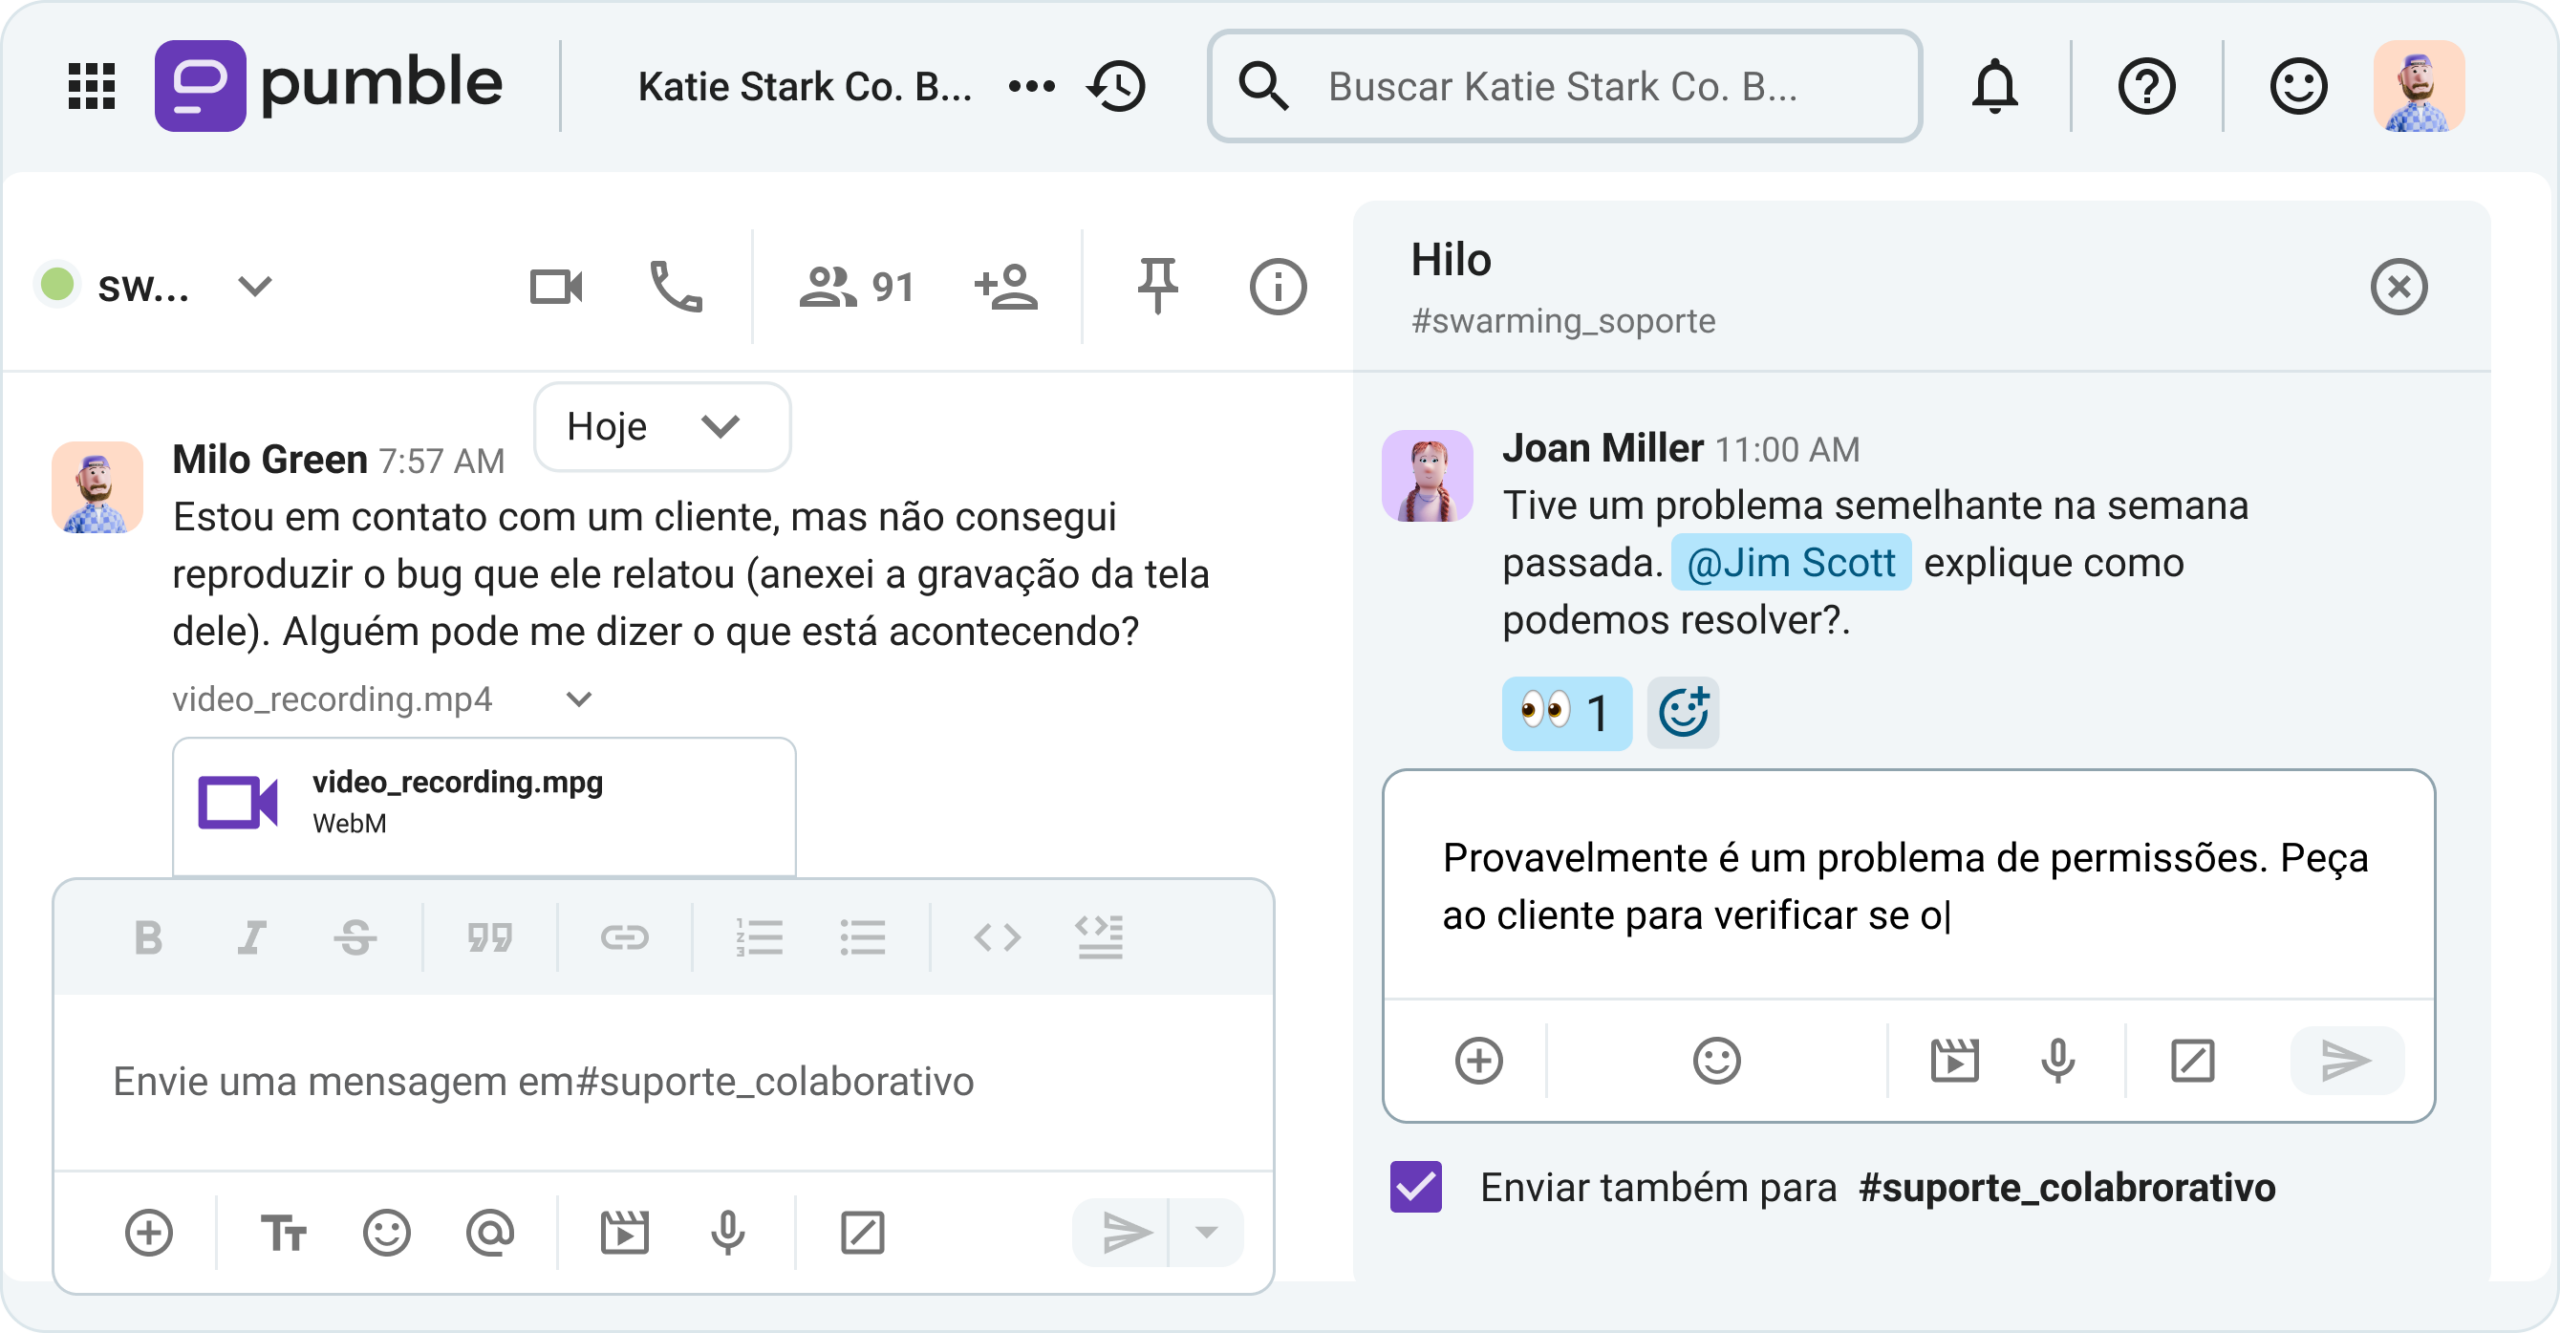This screenshot has width=2560, height=1333.
Task: Mention someone using the @ icon
Action: pyautogui.click(x=488, y=1231)
